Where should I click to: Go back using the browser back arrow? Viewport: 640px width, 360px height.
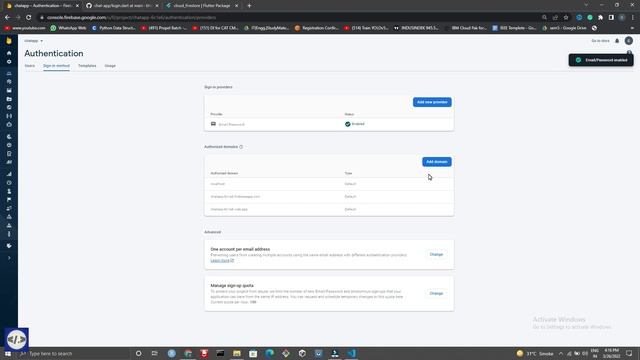click(x=7, y=18)
